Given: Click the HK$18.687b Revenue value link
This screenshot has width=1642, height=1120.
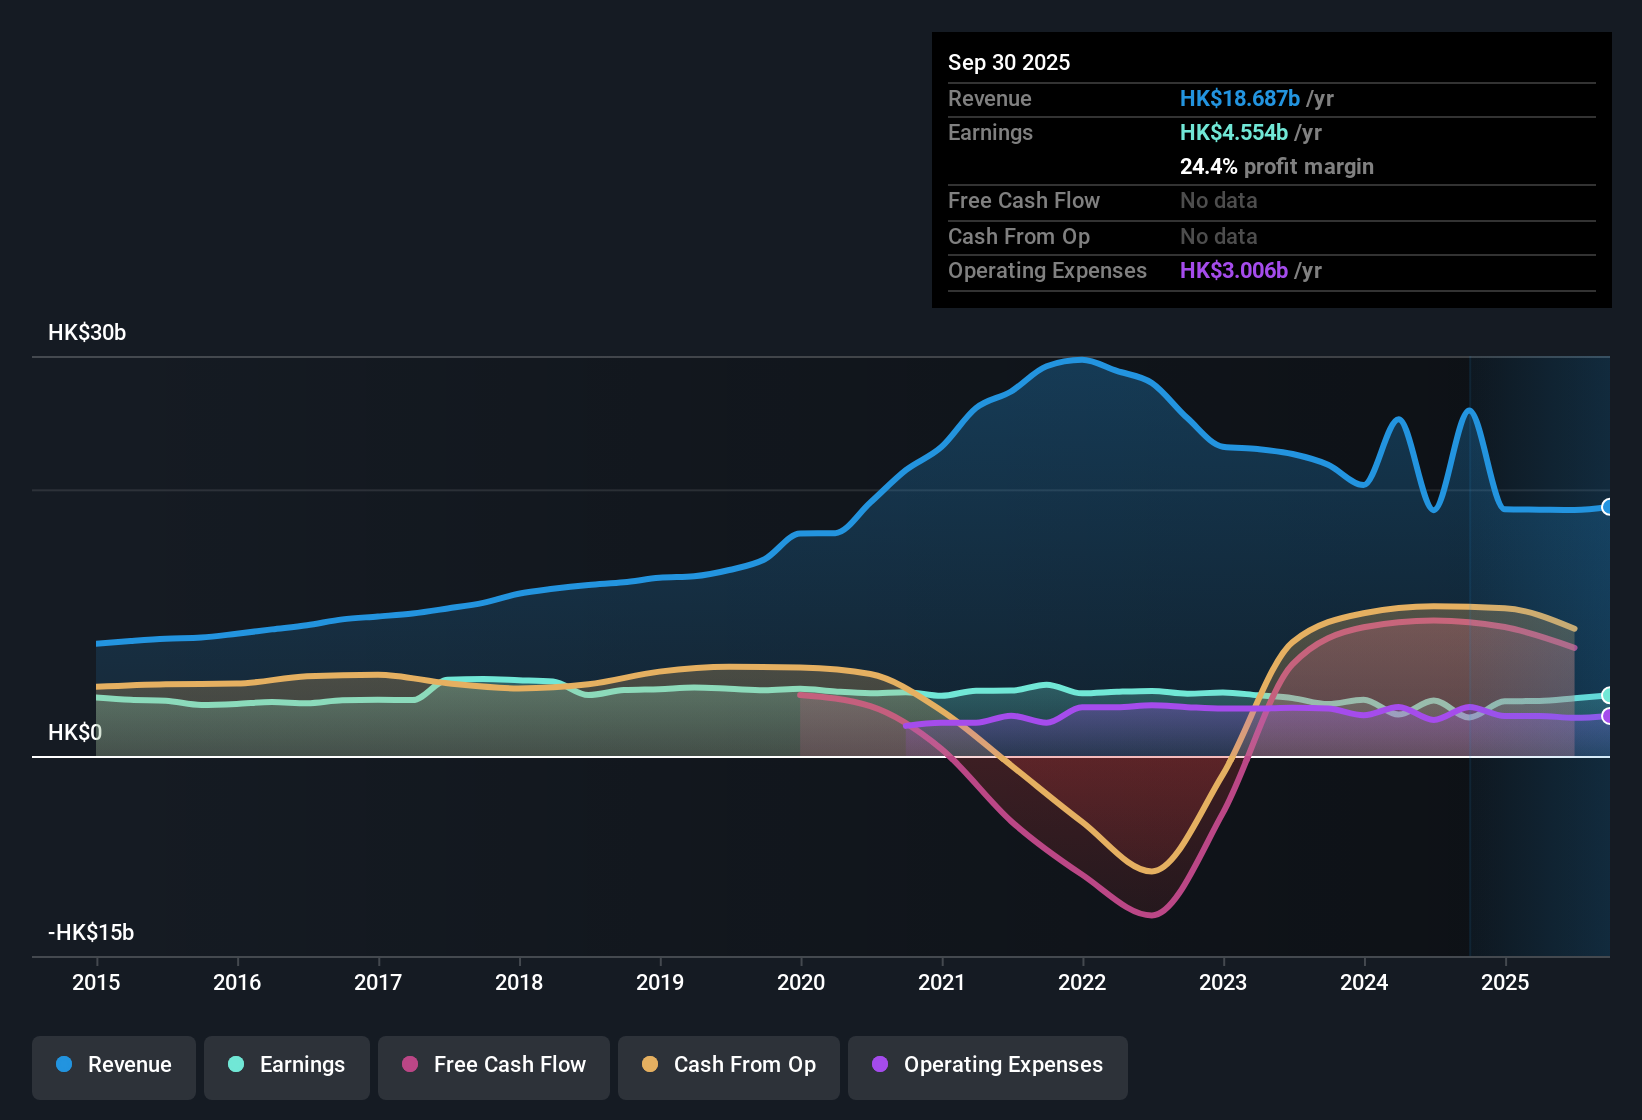Looking at the screenshot, I should 1240,98.
